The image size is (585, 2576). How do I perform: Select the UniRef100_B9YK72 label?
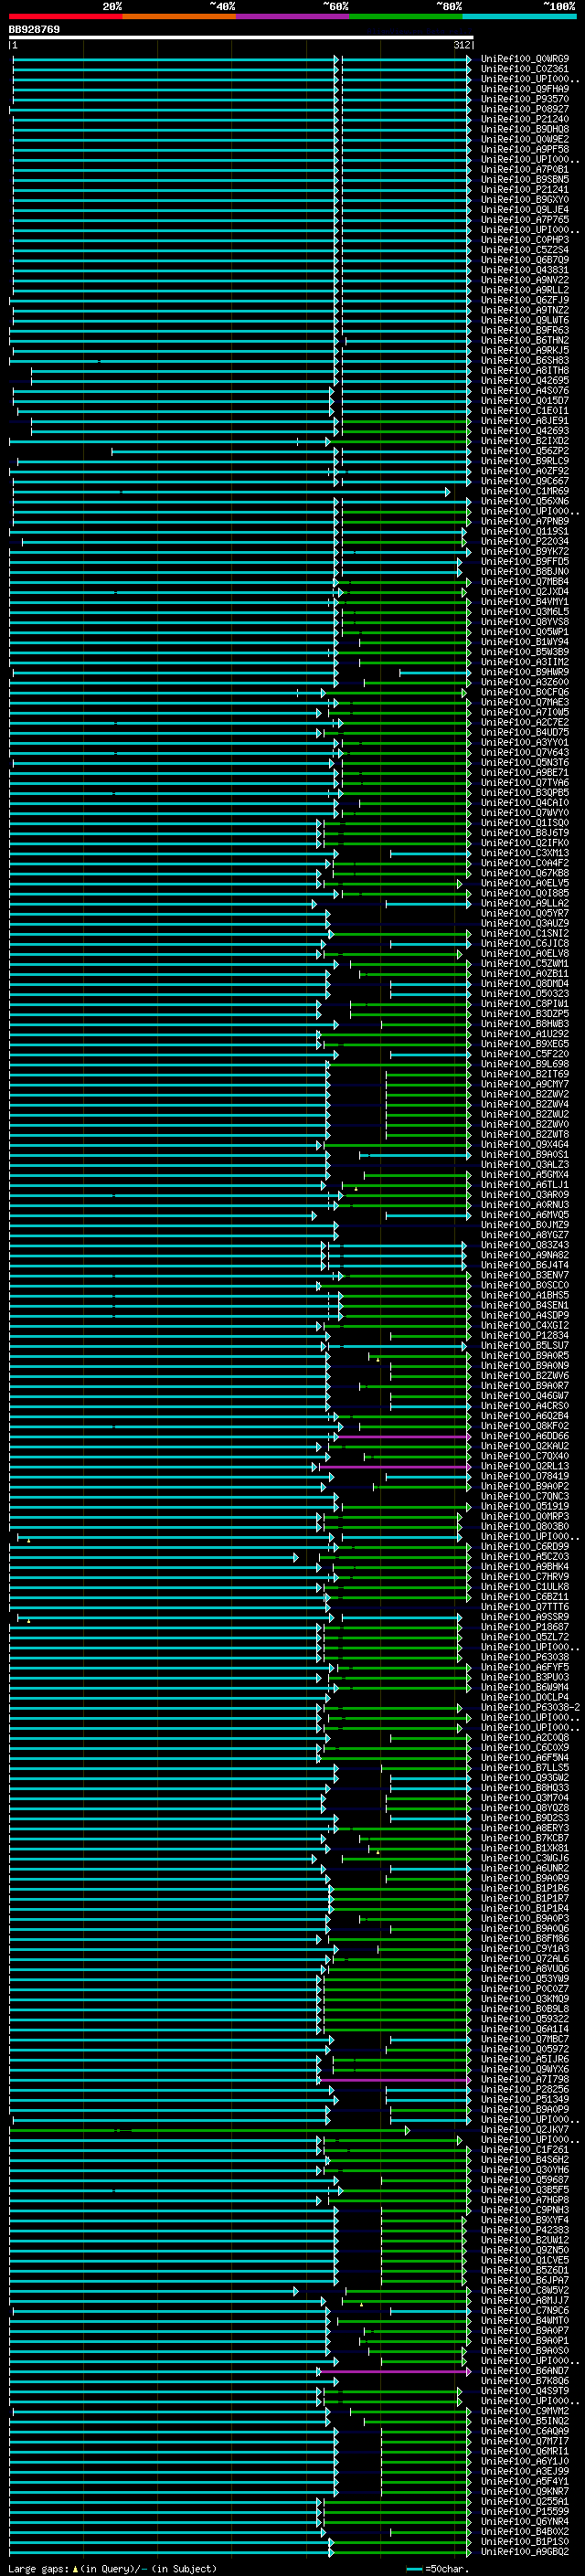click(524, 551)
